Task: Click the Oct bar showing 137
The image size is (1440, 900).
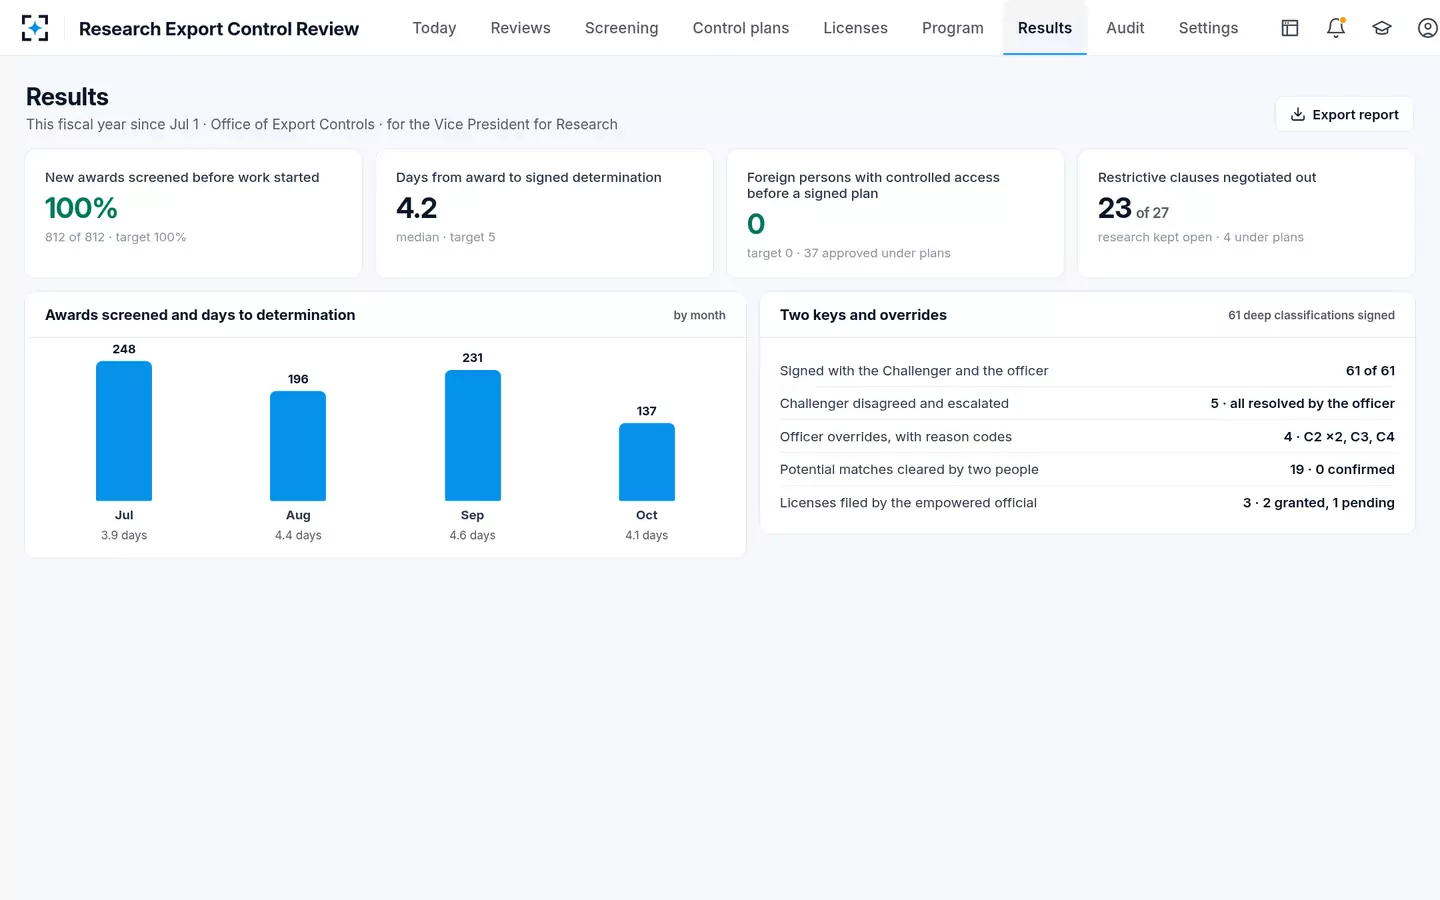Action: coord(647,462)
